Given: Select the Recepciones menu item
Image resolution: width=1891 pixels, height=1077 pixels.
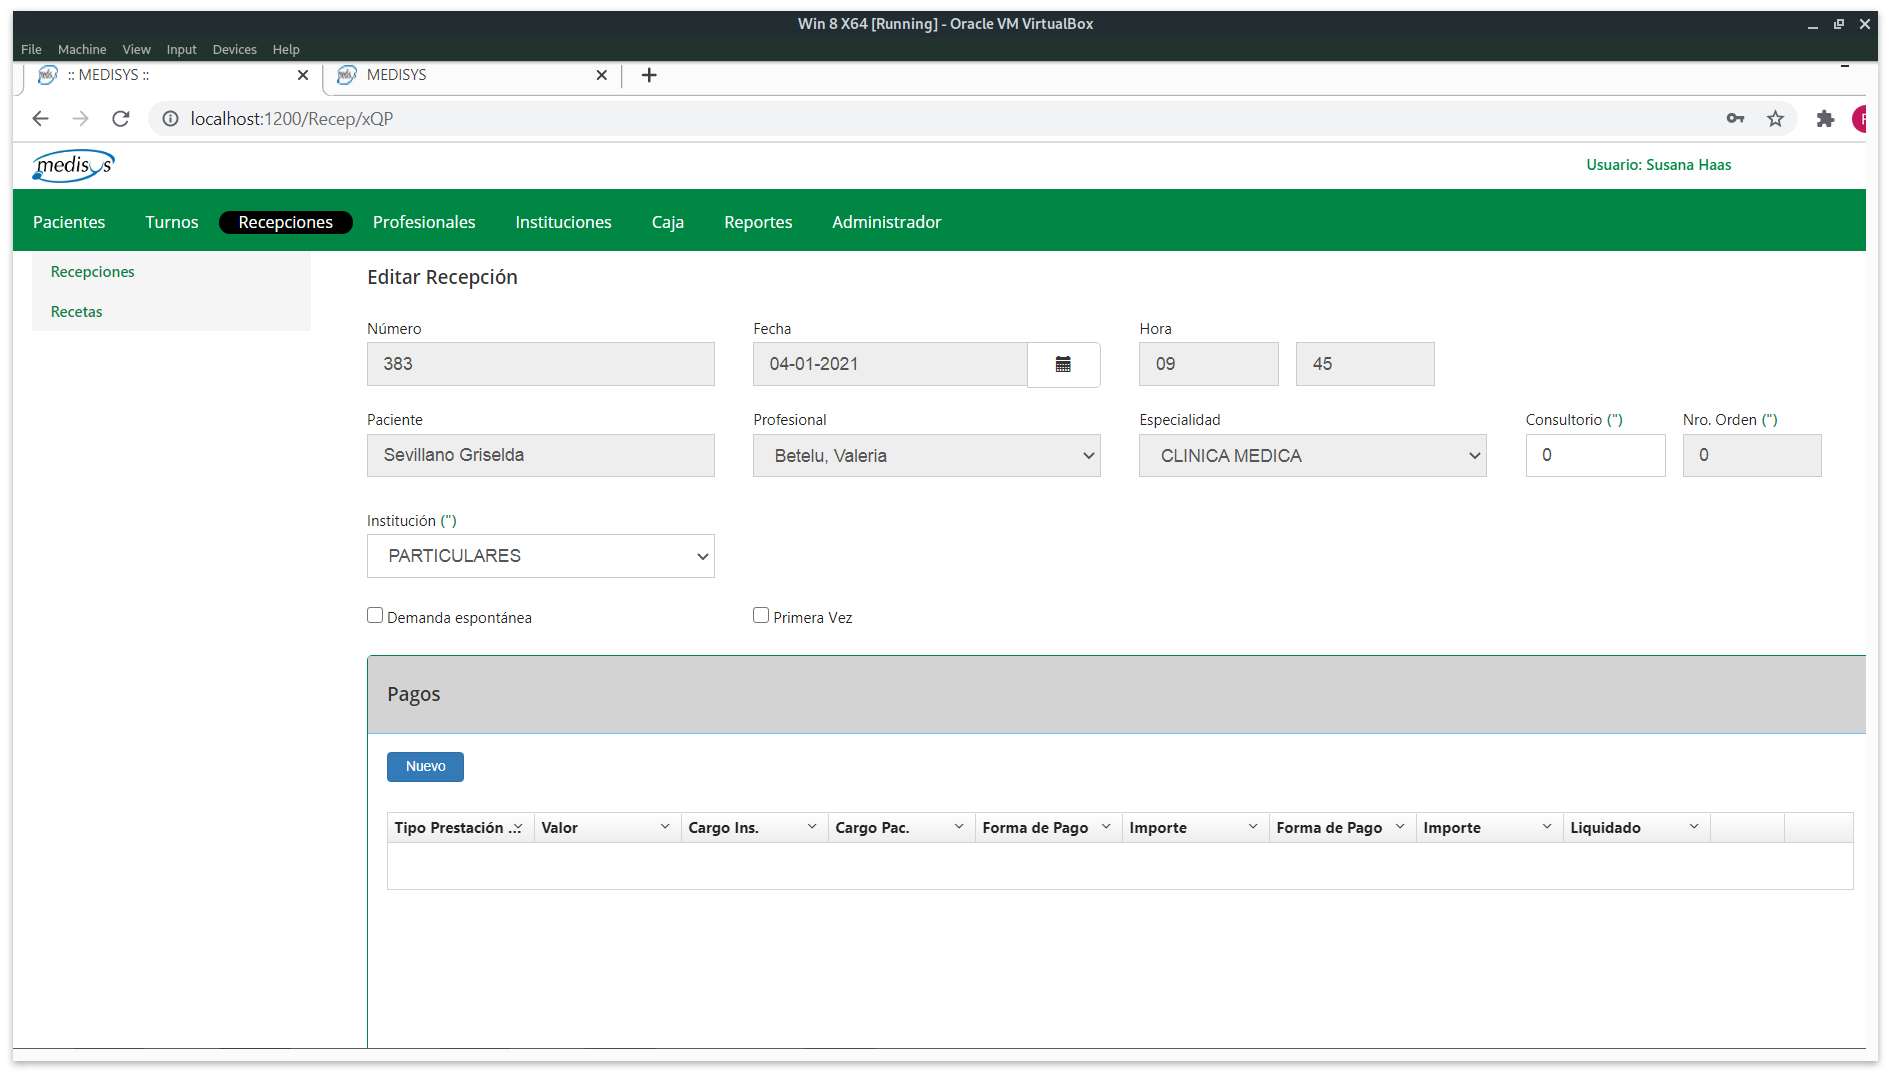Looking at the screenshot, I should point(286,222).
